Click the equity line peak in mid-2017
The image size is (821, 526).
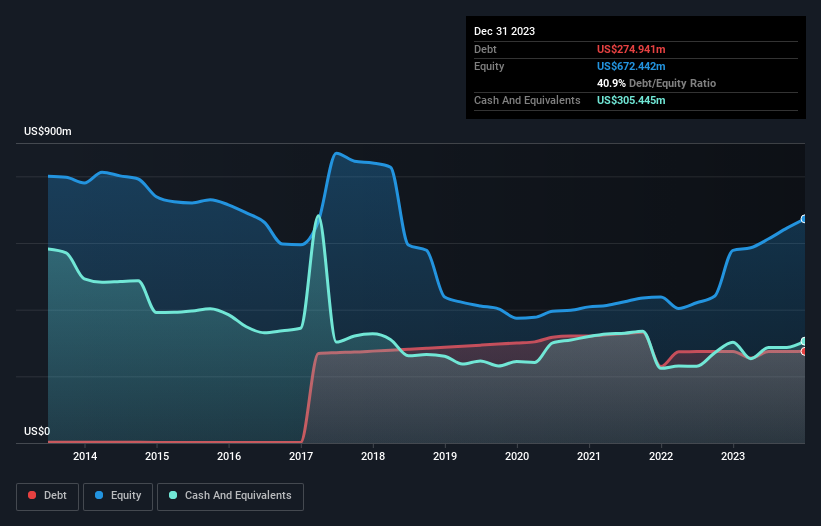[x=336, y=153]
